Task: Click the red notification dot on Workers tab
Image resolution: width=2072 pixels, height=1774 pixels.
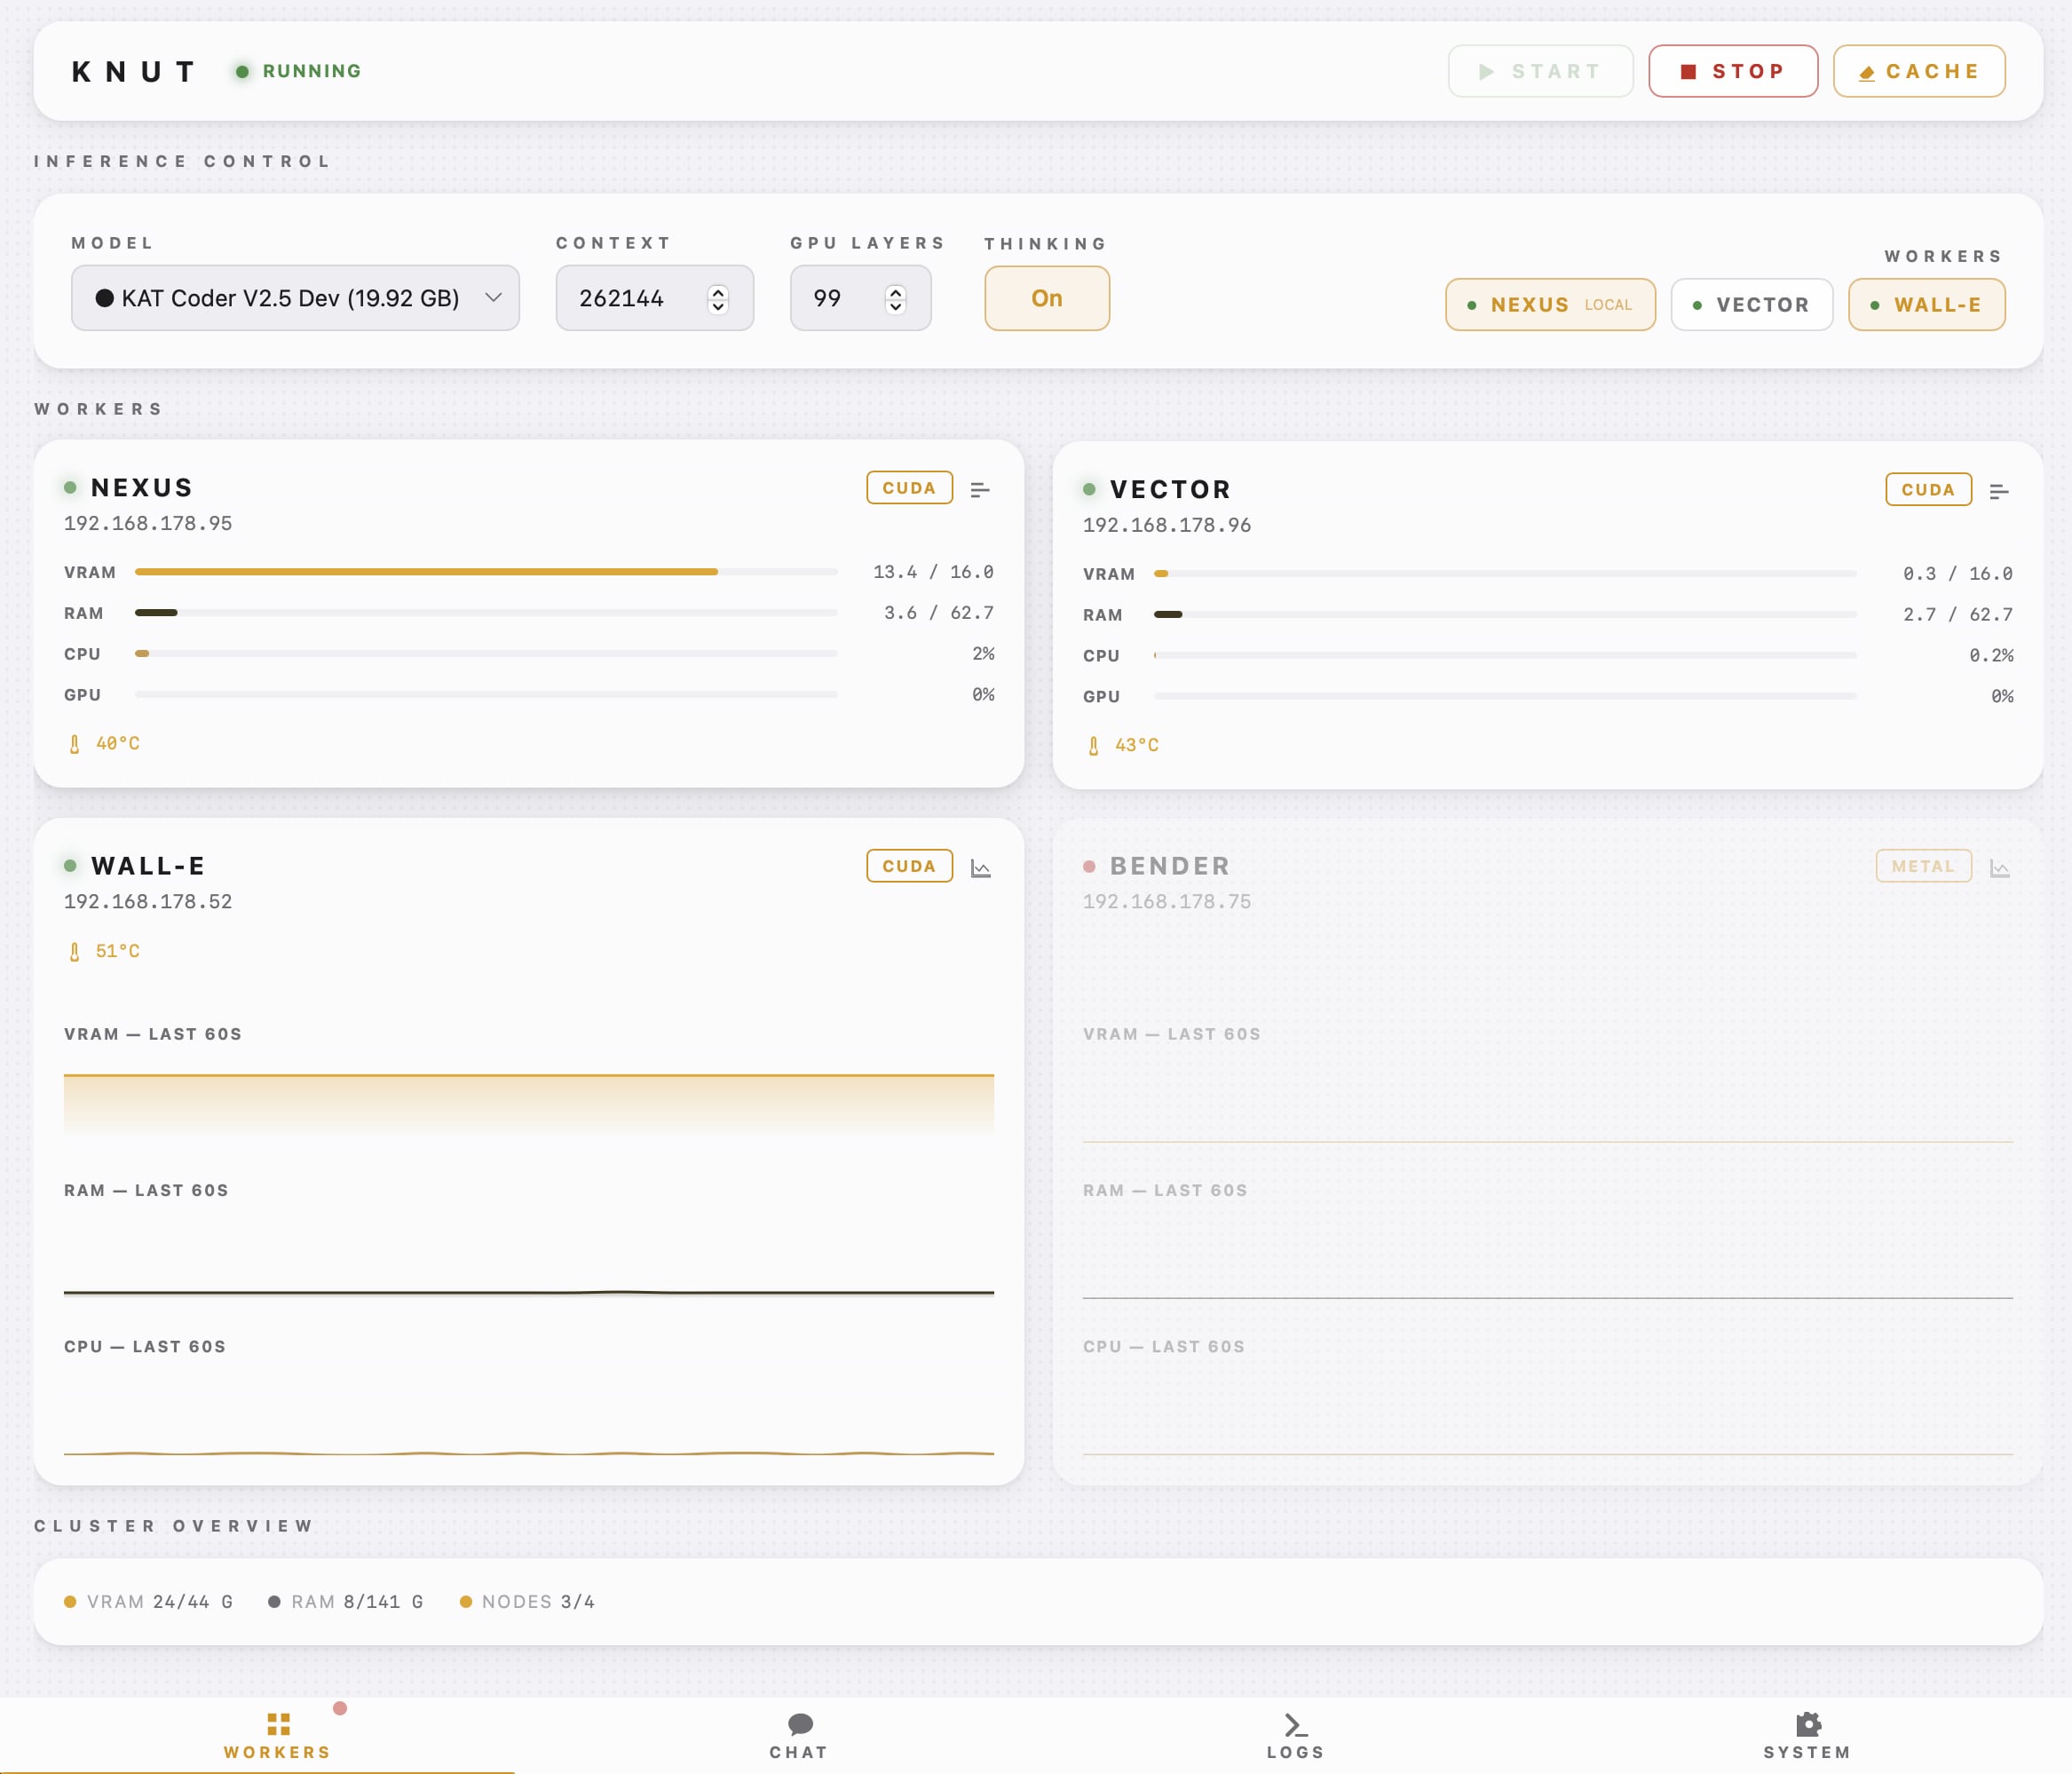Action: click(x=340, y=1708)
